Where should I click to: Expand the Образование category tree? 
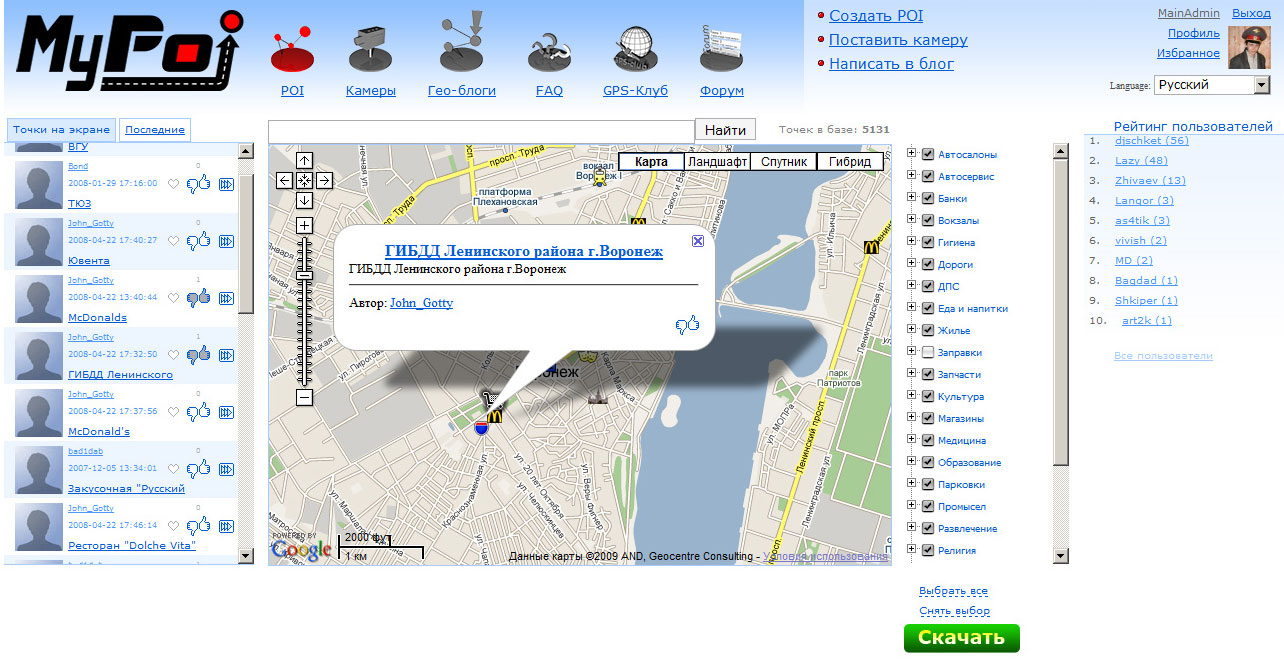coord(911,462)
